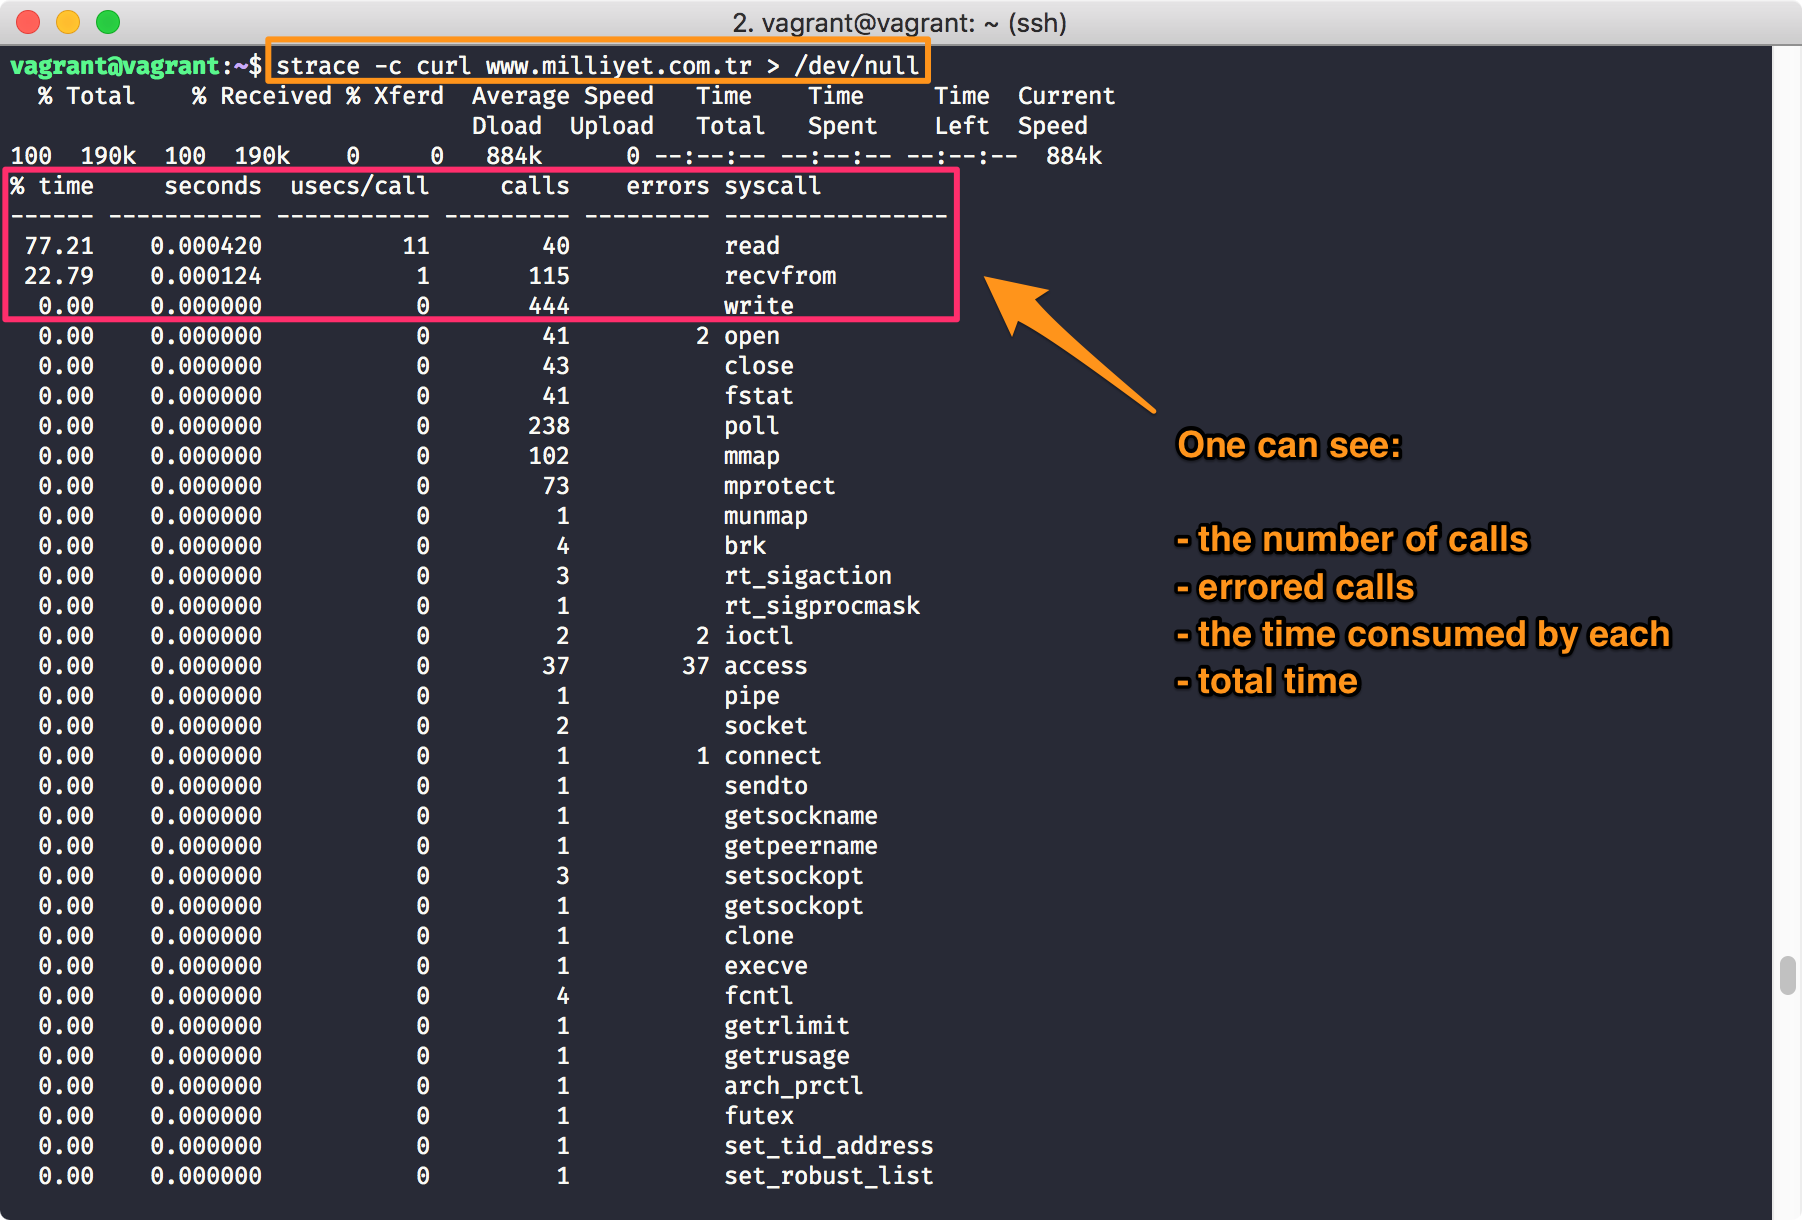Click the '% time' column header
This screenshot has height=1220, width=1802.
pyautogui.click(x=52, y=186)
